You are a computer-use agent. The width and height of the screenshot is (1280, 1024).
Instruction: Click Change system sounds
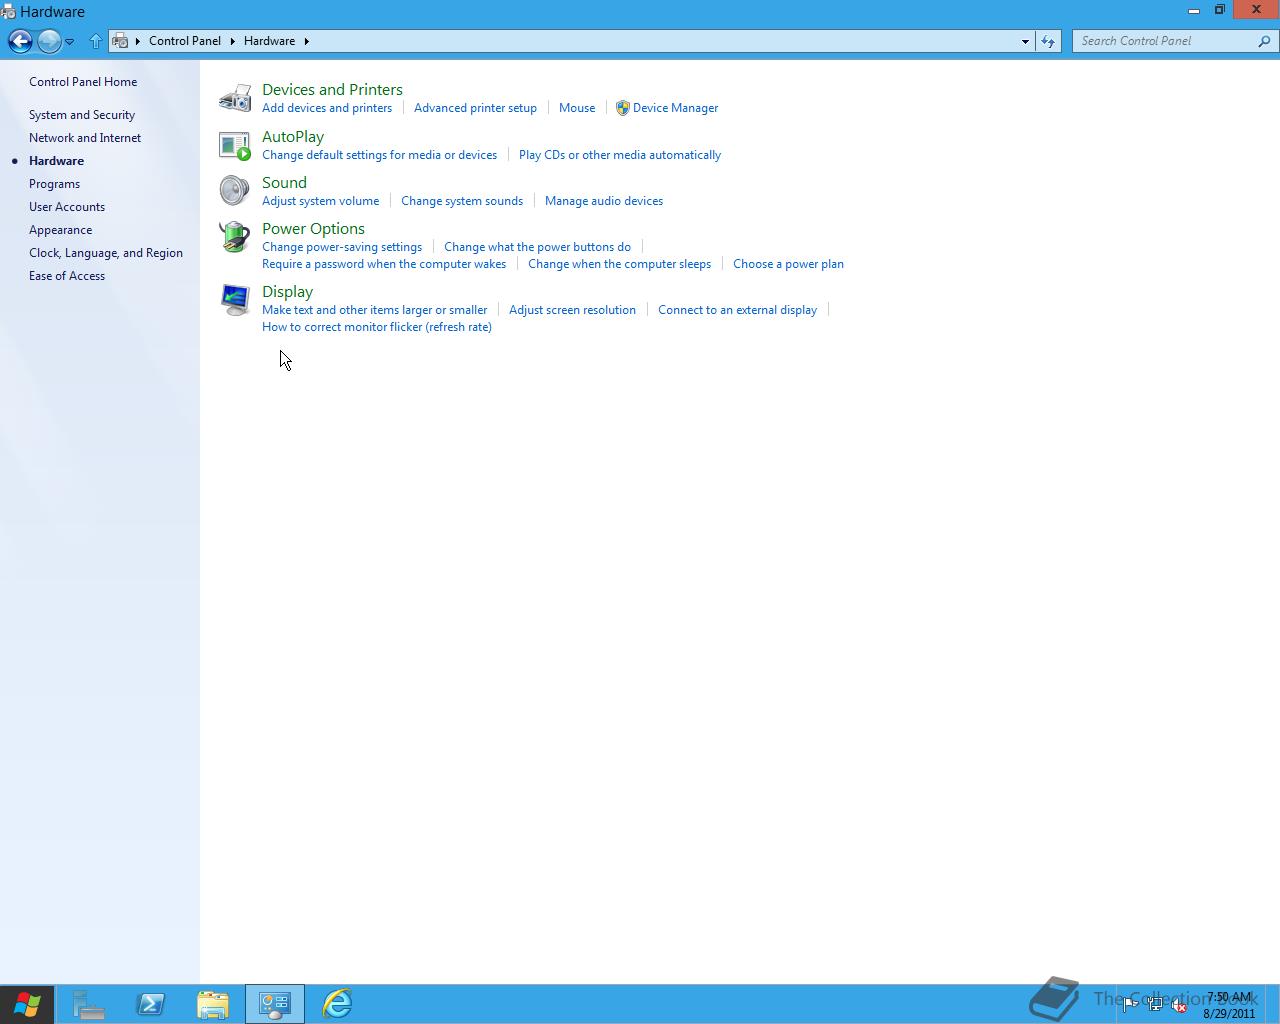click(462, 201)
